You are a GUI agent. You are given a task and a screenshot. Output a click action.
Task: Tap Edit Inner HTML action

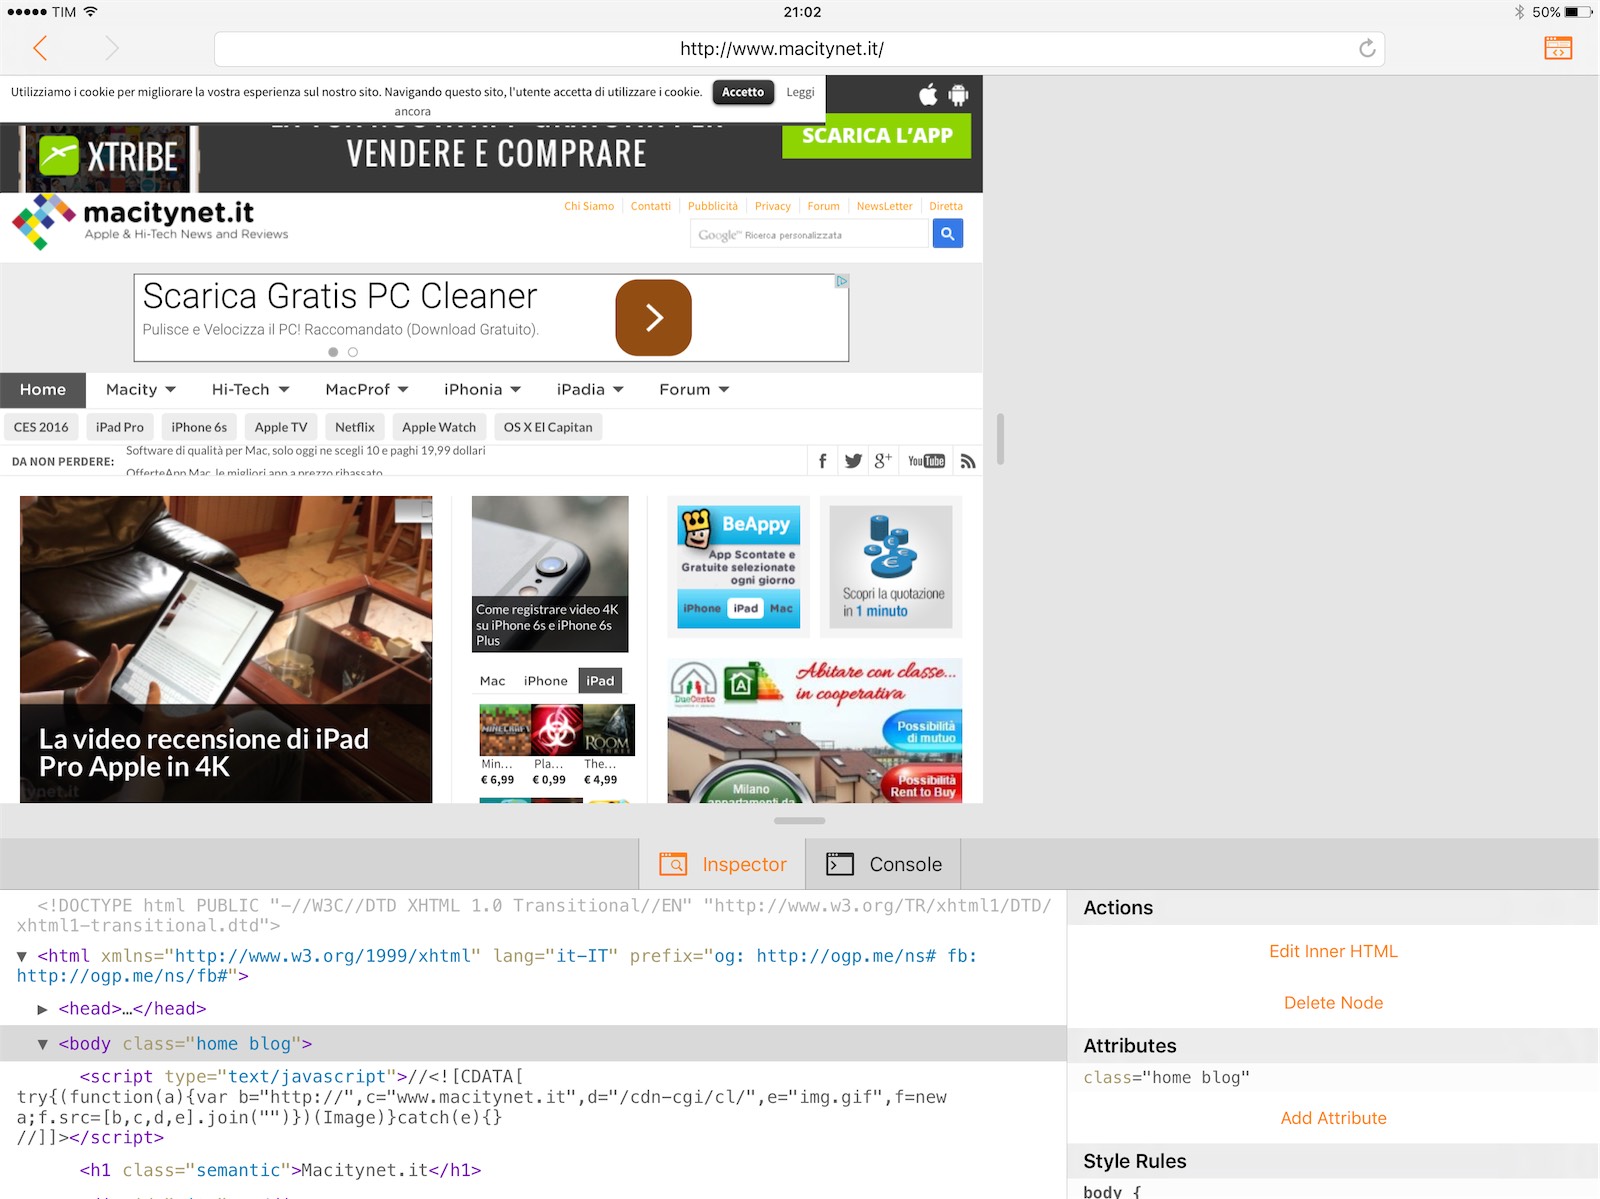(x=1333, y=951)
